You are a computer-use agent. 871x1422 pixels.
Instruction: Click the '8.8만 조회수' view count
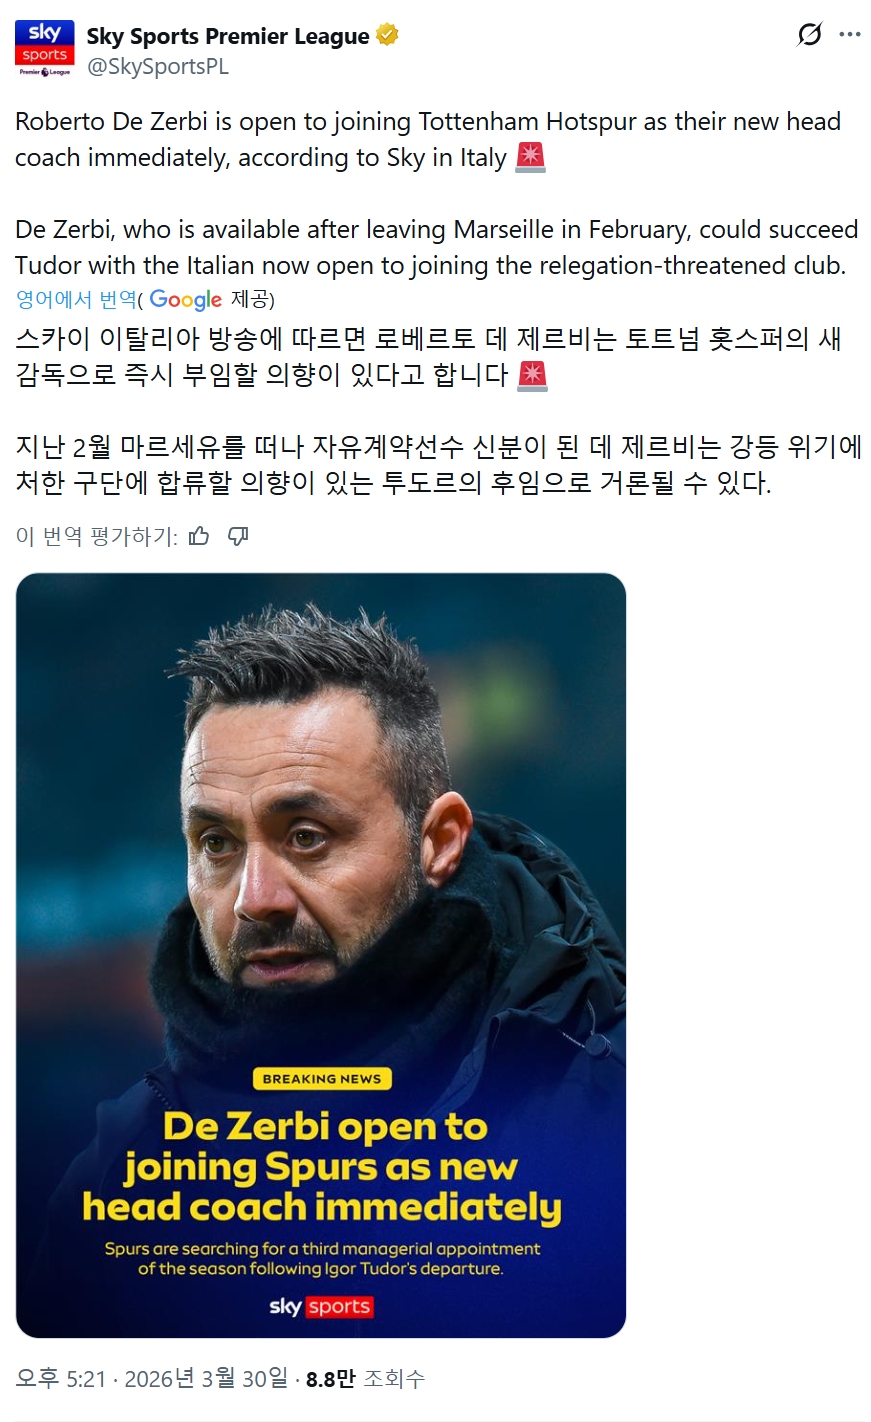[365, 1379]
